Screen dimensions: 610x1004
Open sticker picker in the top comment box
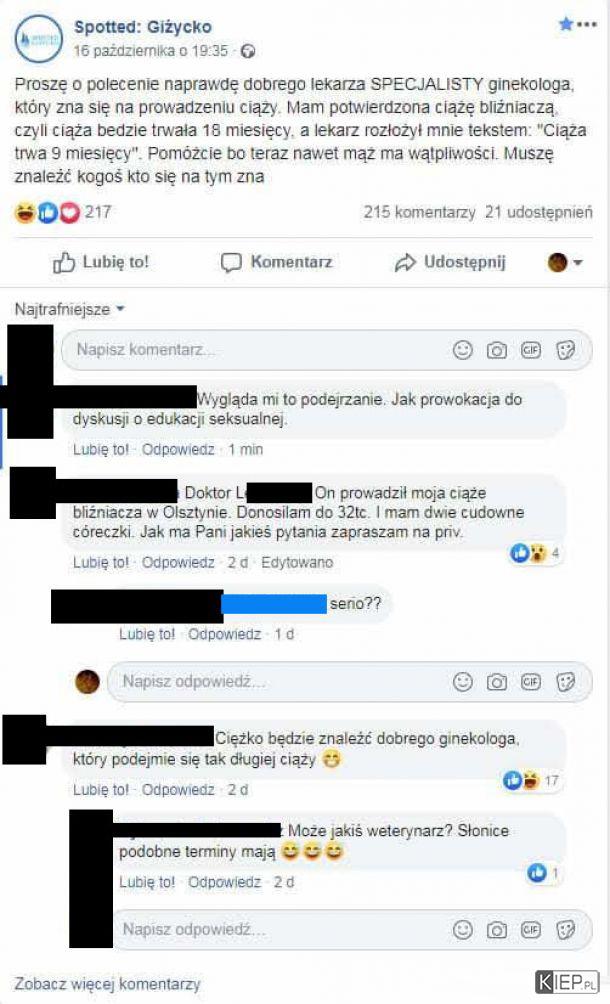tap(565, 350)
